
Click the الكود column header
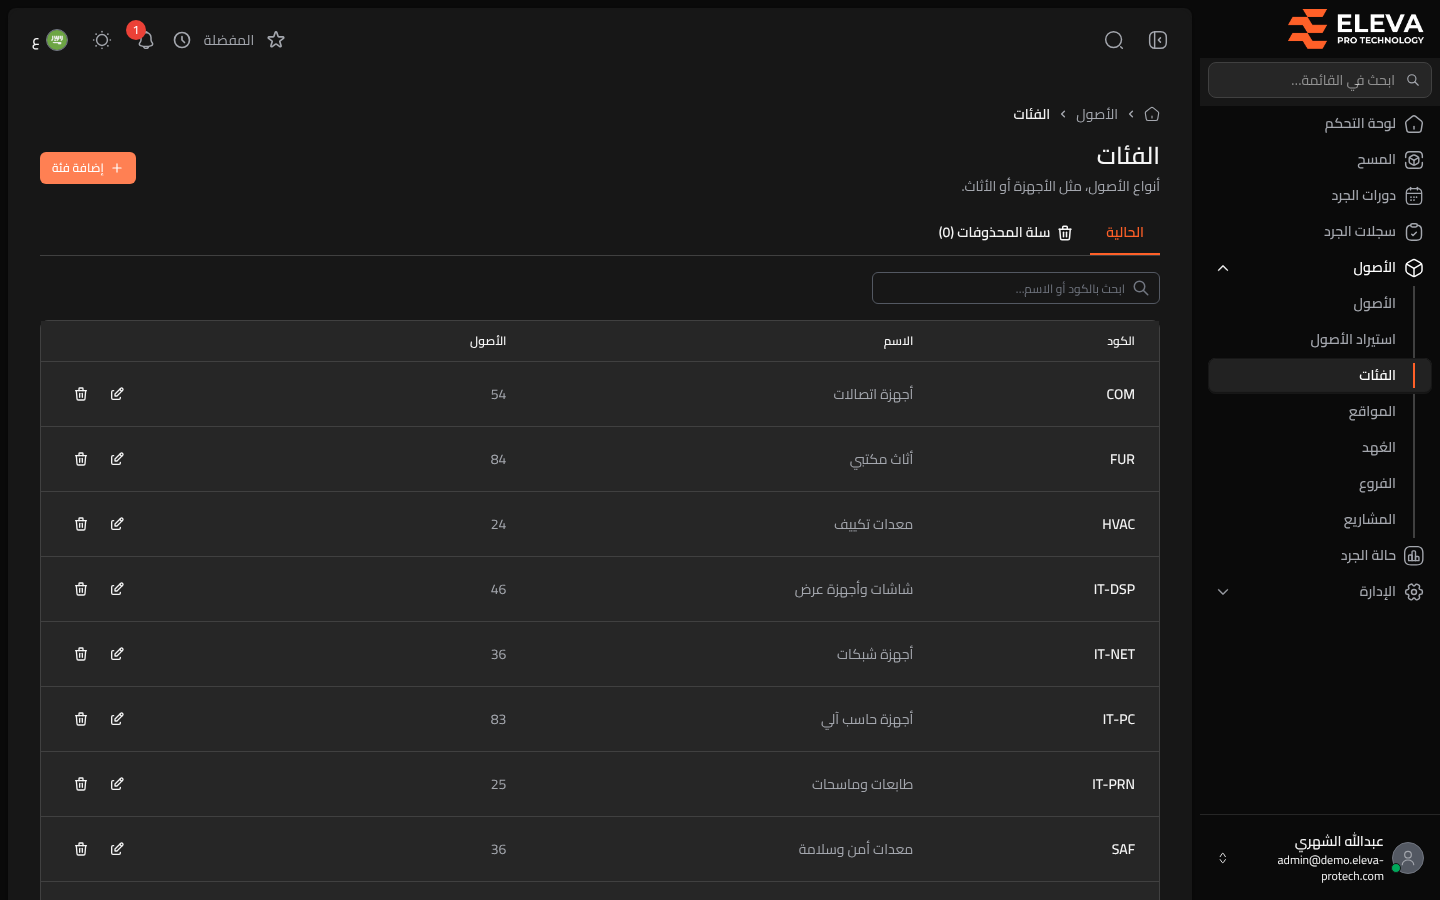pos(1121,341)
